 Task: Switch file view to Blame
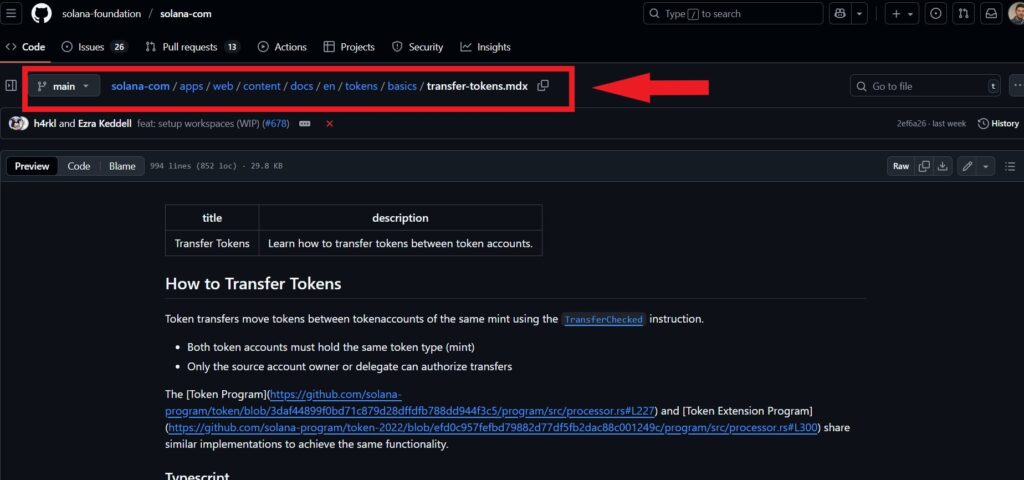[x=122, y=166]
